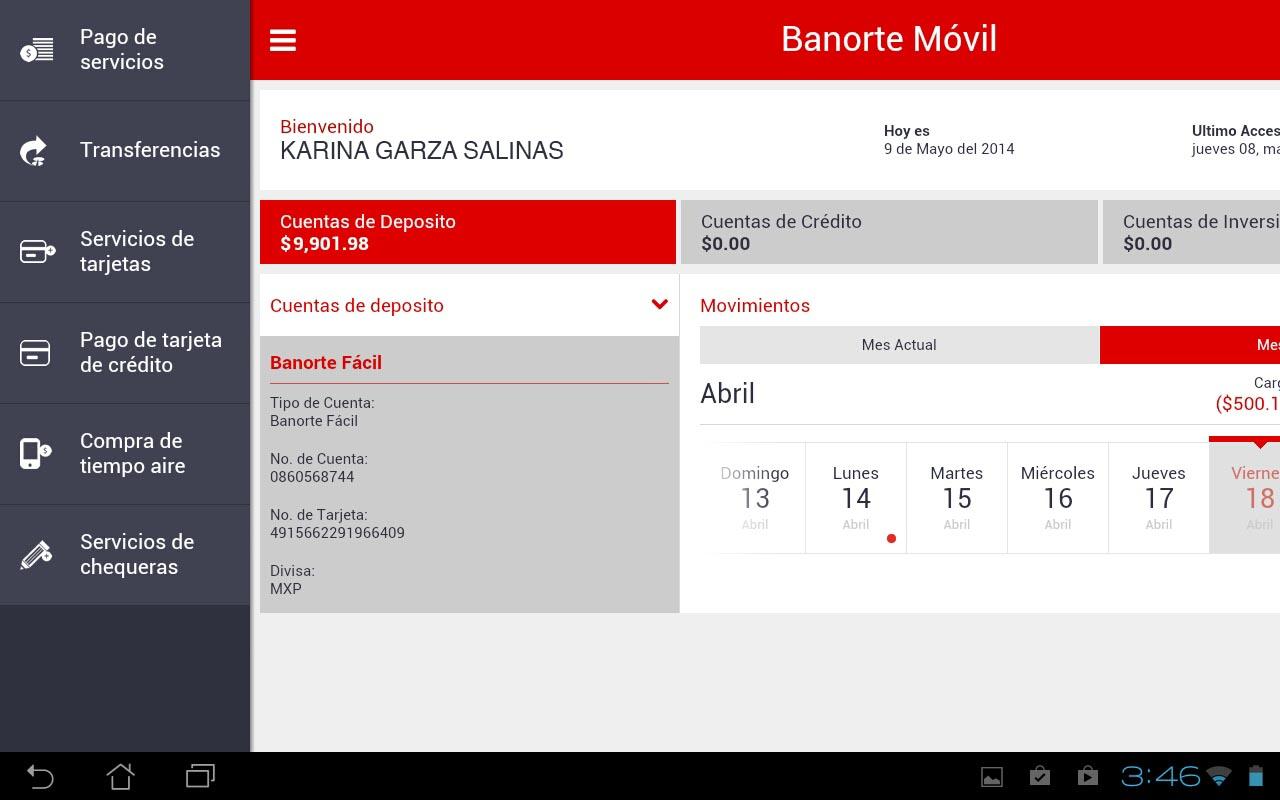1280x800 pixels.
Task: Tap the Pago de tarjeta de crédito icon
Action: click(x=35, y=353)
